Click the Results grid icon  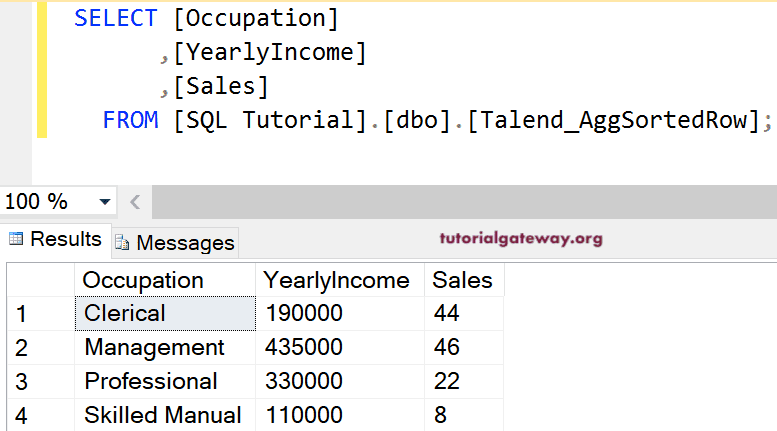tap(16, 240)
